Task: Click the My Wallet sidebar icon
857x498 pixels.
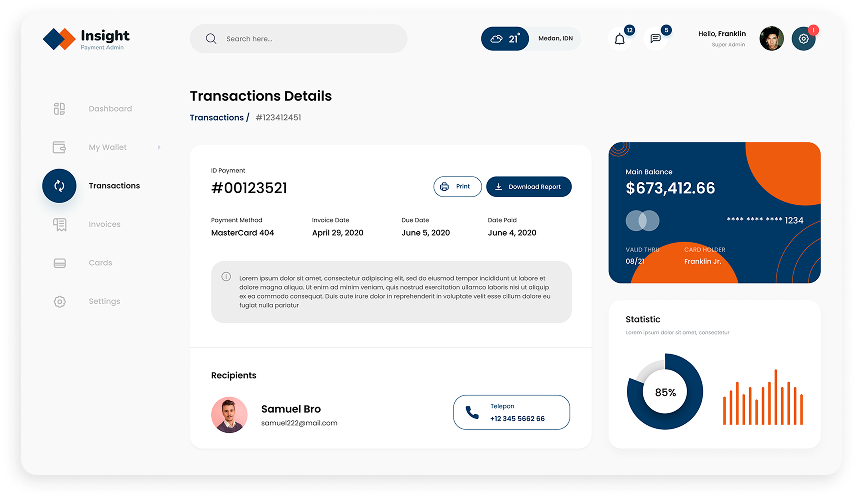Action: point(60,147)
